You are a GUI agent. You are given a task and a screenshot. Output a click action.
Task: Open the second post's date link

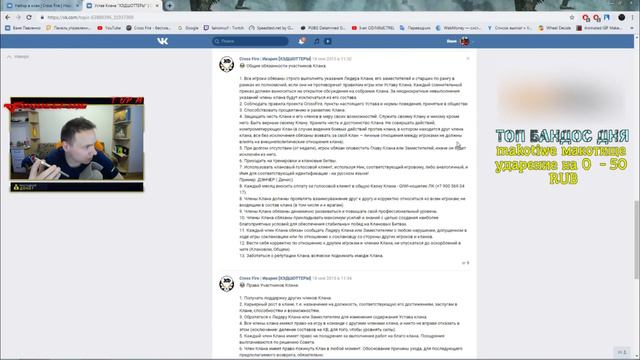[x=331, y=278]
